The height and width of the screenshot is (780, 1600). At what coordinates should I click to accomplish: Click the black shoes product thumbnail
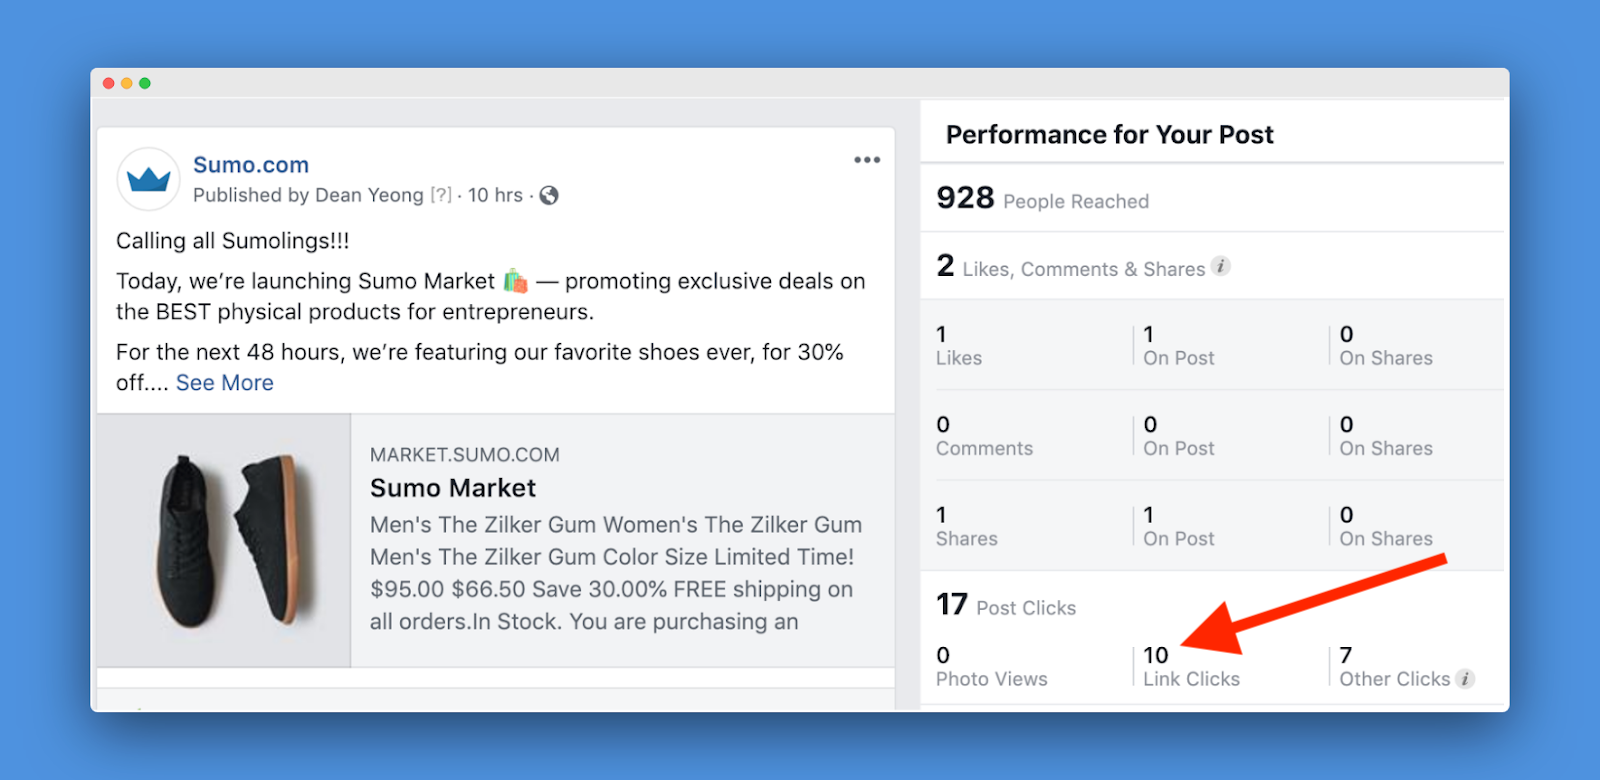[224, 541]
